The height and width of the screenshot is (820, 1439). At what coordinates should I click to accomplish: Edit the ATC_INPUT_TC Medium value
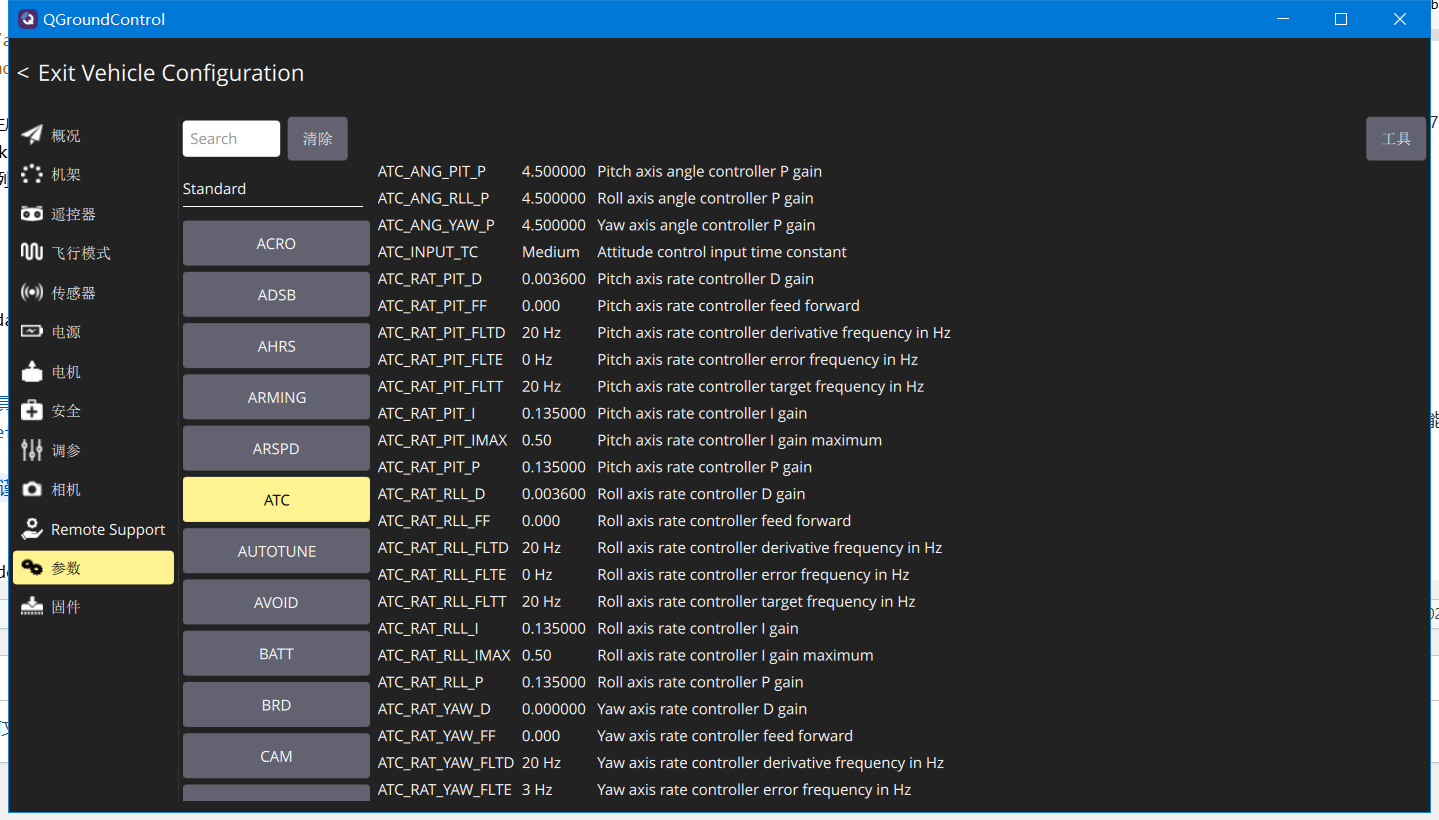tap(550, 252)
